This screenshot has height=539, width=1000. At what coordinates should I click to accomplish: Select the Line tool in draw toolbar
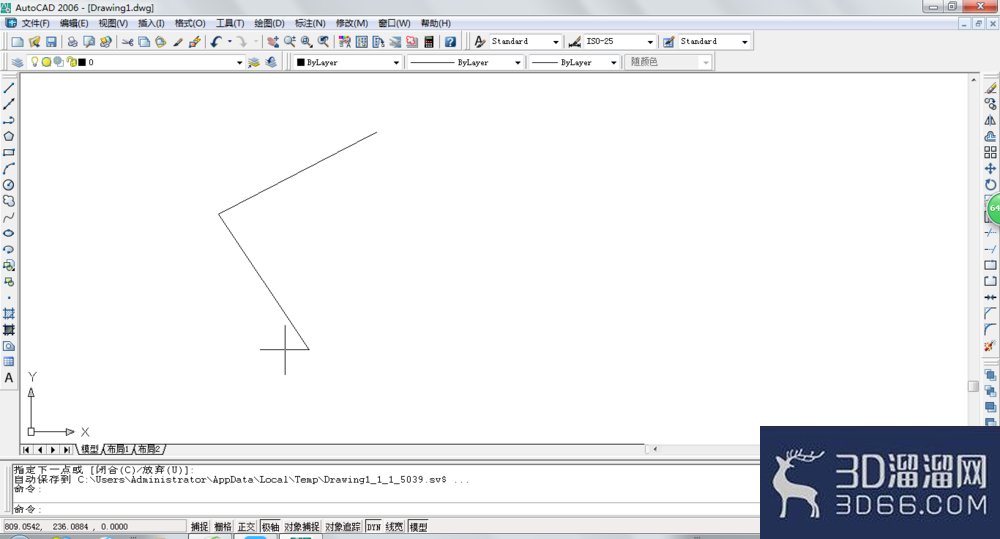click(9, 88)
